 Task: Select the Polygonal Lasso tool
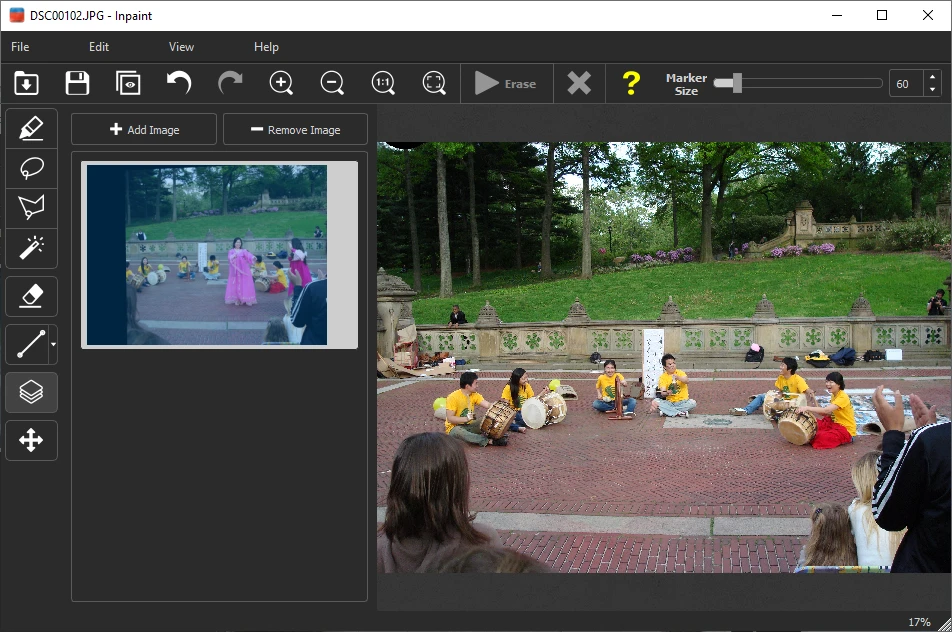[31, 208]
